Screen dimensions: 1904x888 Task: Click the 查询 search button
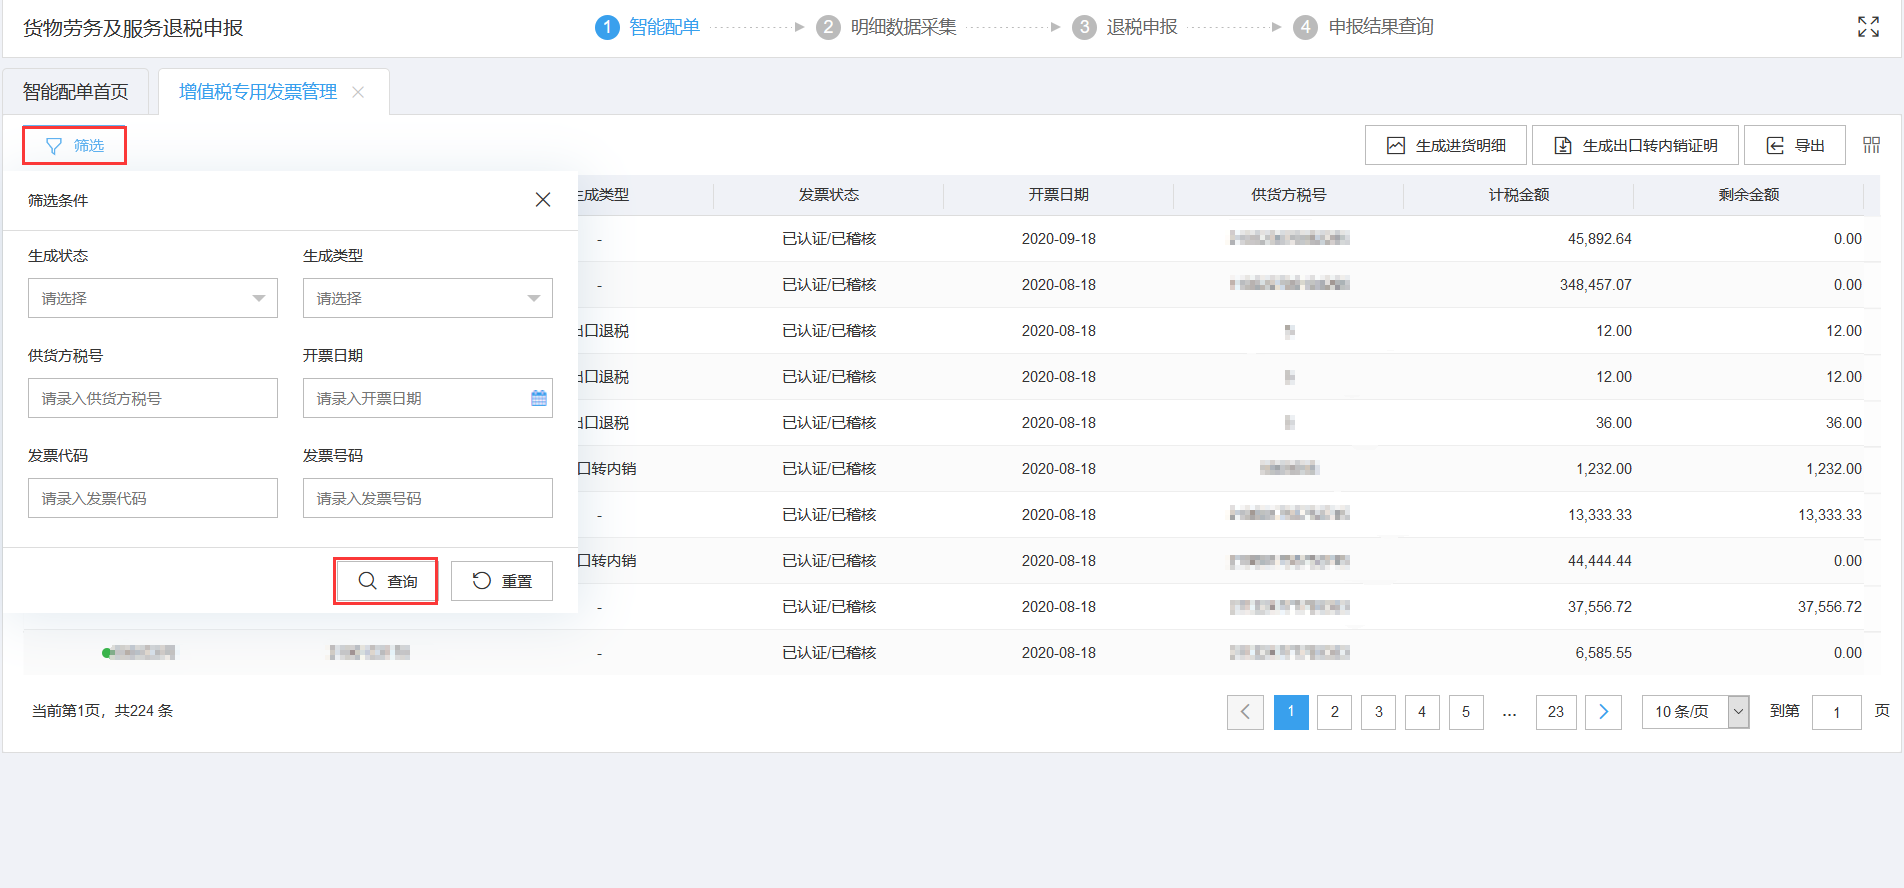[x=386, y=581]
